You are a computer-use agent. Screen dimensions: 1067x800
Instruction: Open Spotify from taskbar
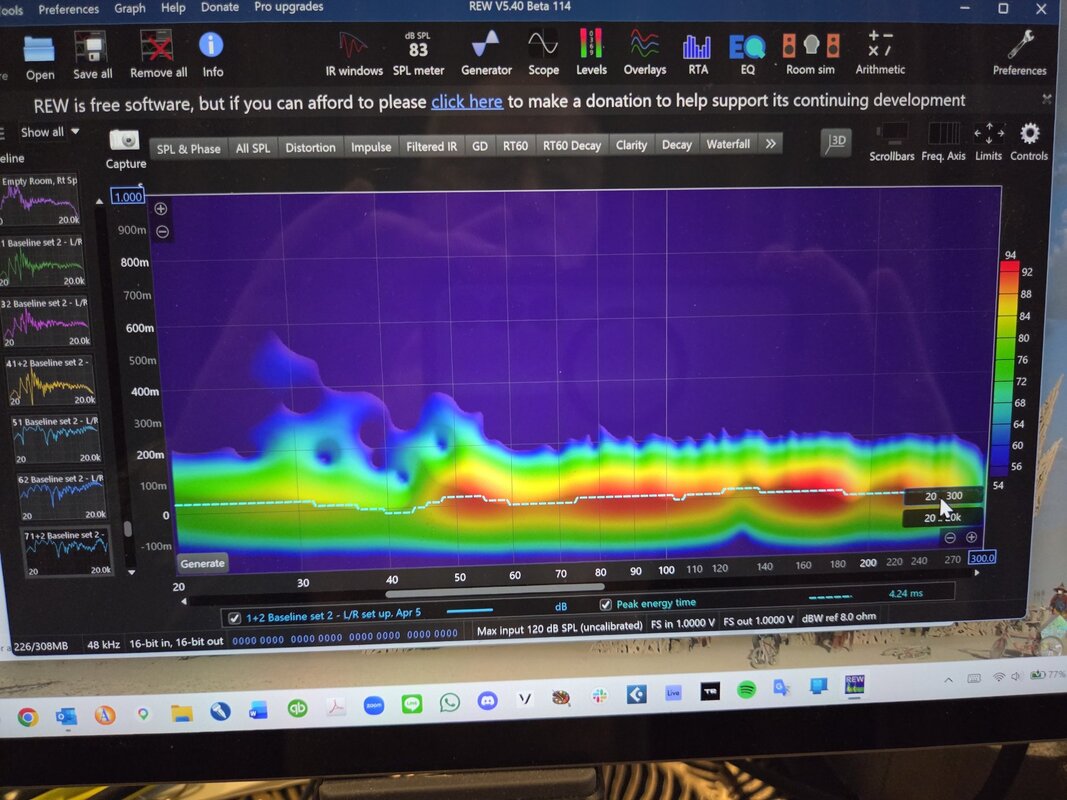pyautogui.click(x=746, y=690)
